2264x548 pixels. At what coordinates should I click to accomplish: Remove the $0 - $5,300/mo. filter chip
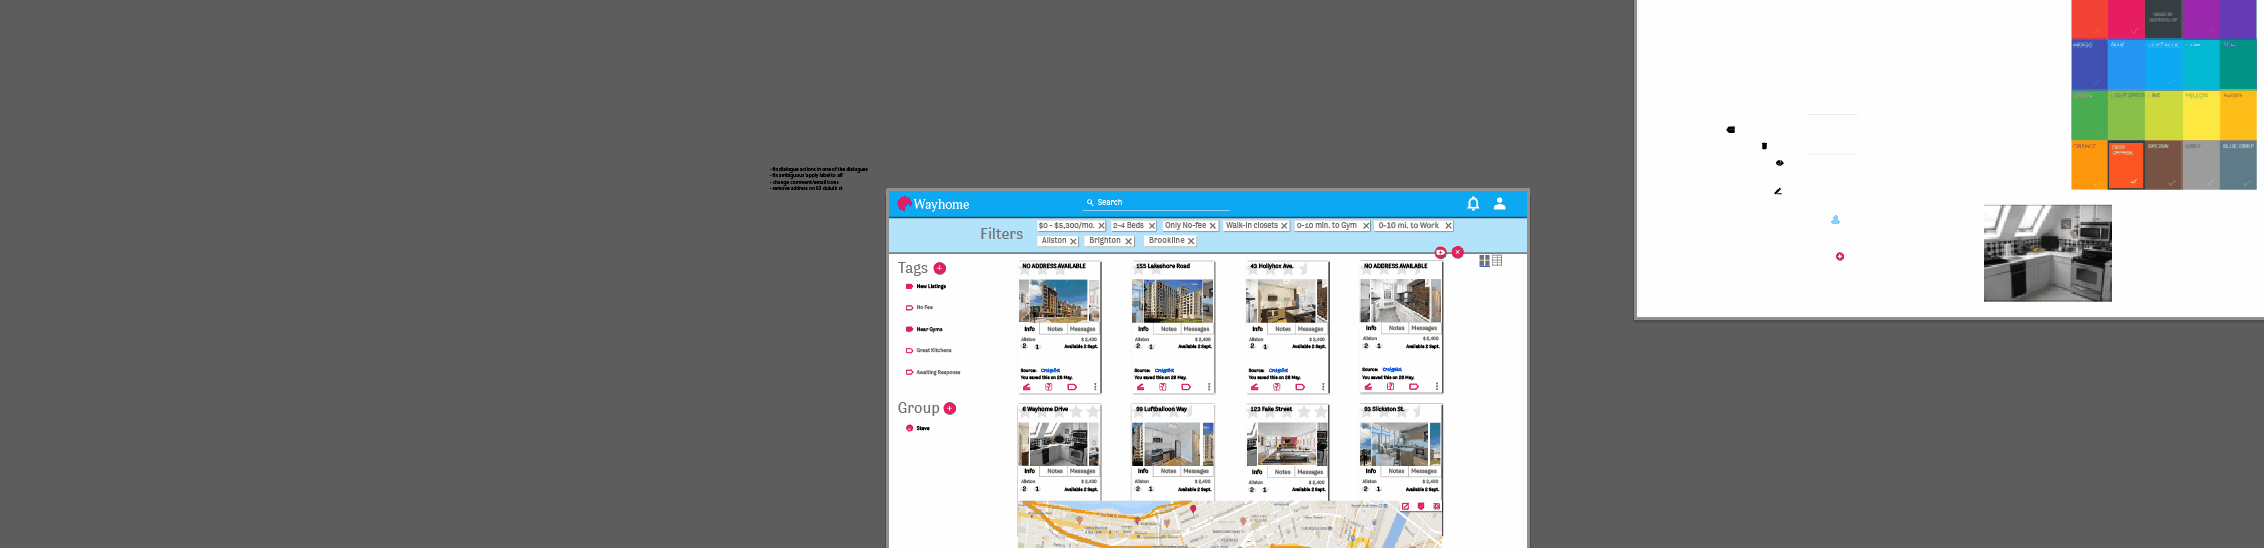(1101, 226)
